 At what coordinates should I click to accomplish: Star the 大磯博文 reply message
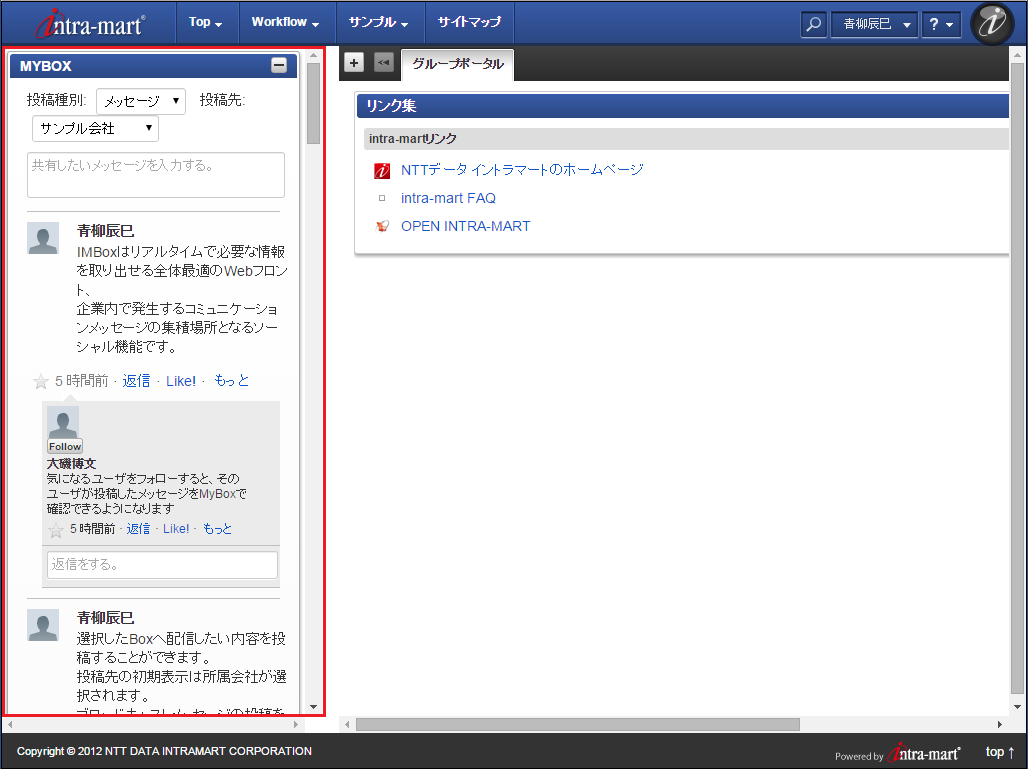point(56,529)
